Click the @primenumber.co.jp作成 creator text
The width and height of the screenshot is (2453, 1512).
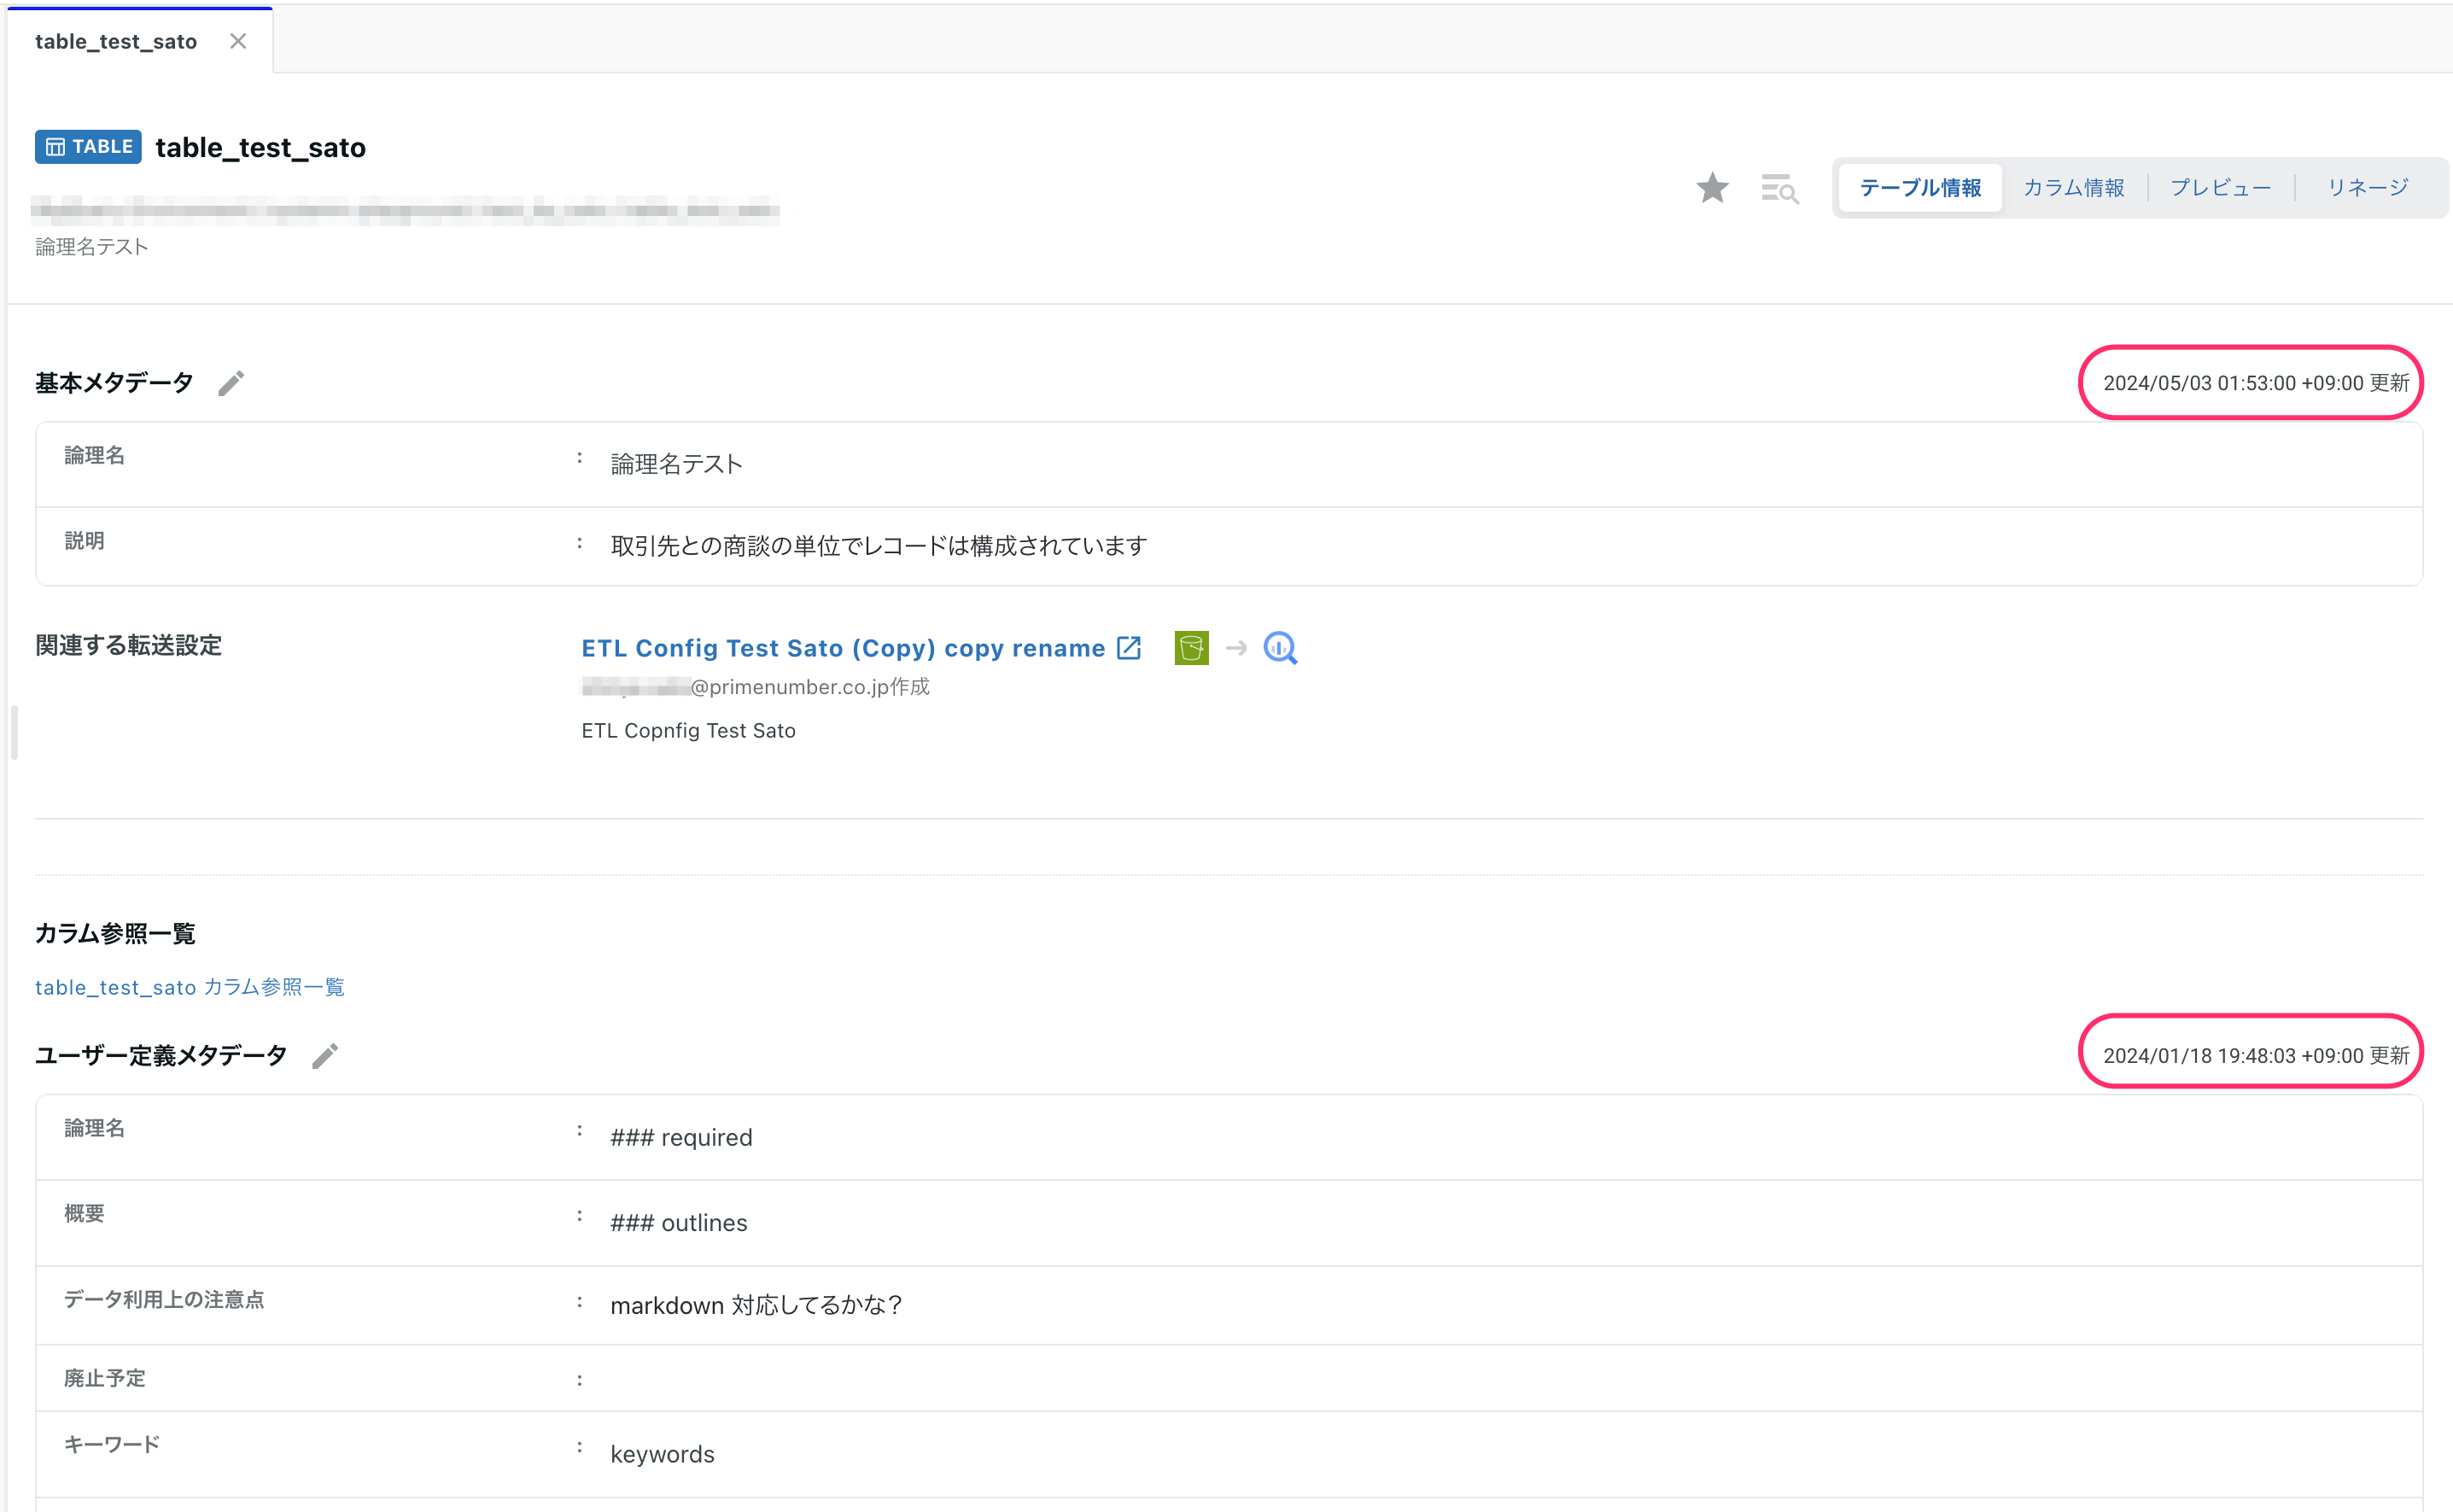coord(810,687)
